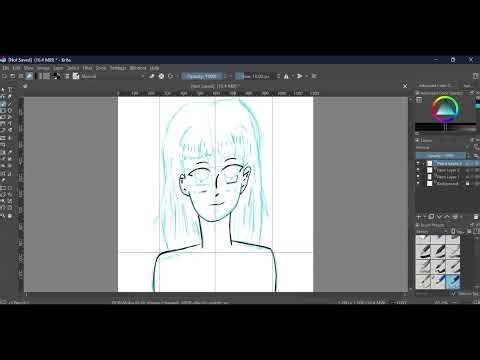Open the File menu
This screenshot has height=360, width=480.
[x=6, y=68]
